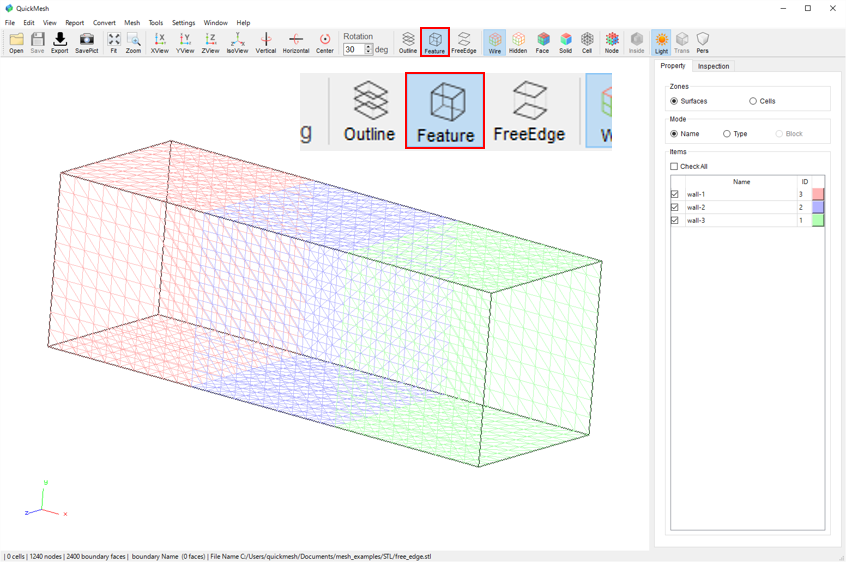Click the Rotation angle spinner arrows
846x562 pixels.
pyautogui.click(x=369, y=49)
